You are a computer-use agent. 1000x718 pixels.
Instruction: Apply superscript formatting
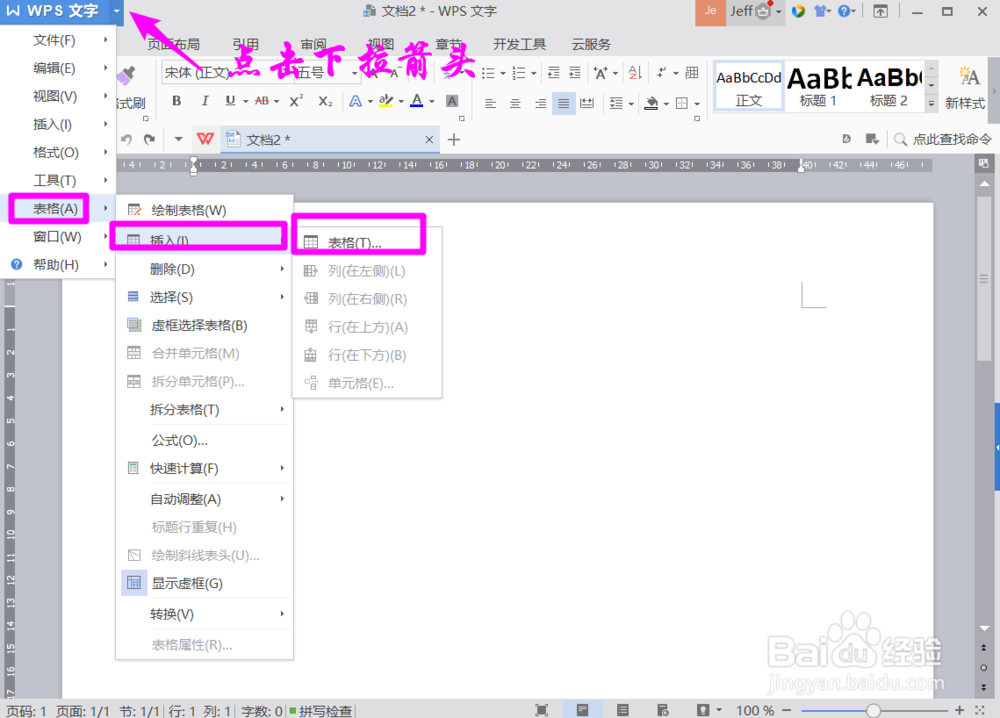295,99
